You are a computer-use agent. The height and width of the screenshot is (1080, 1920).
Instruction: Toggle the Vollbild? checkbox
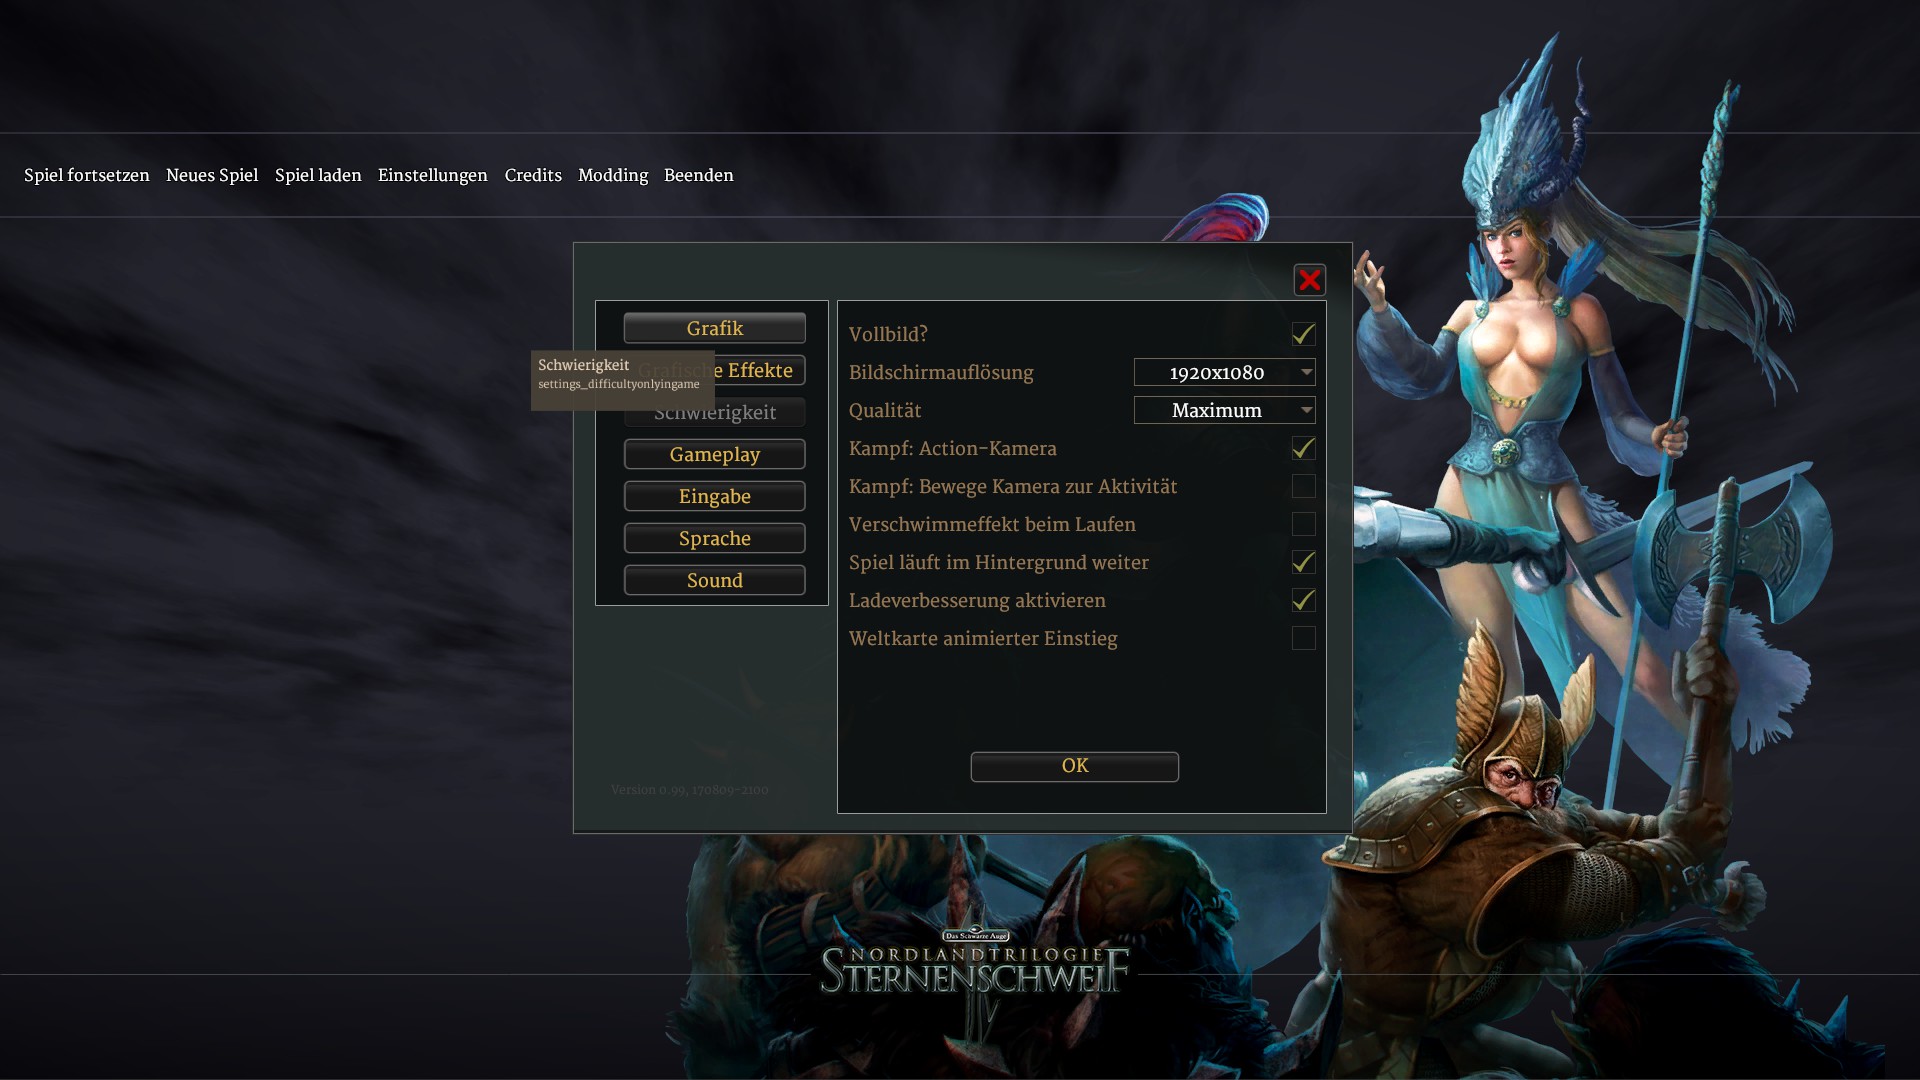[1303, 334]
